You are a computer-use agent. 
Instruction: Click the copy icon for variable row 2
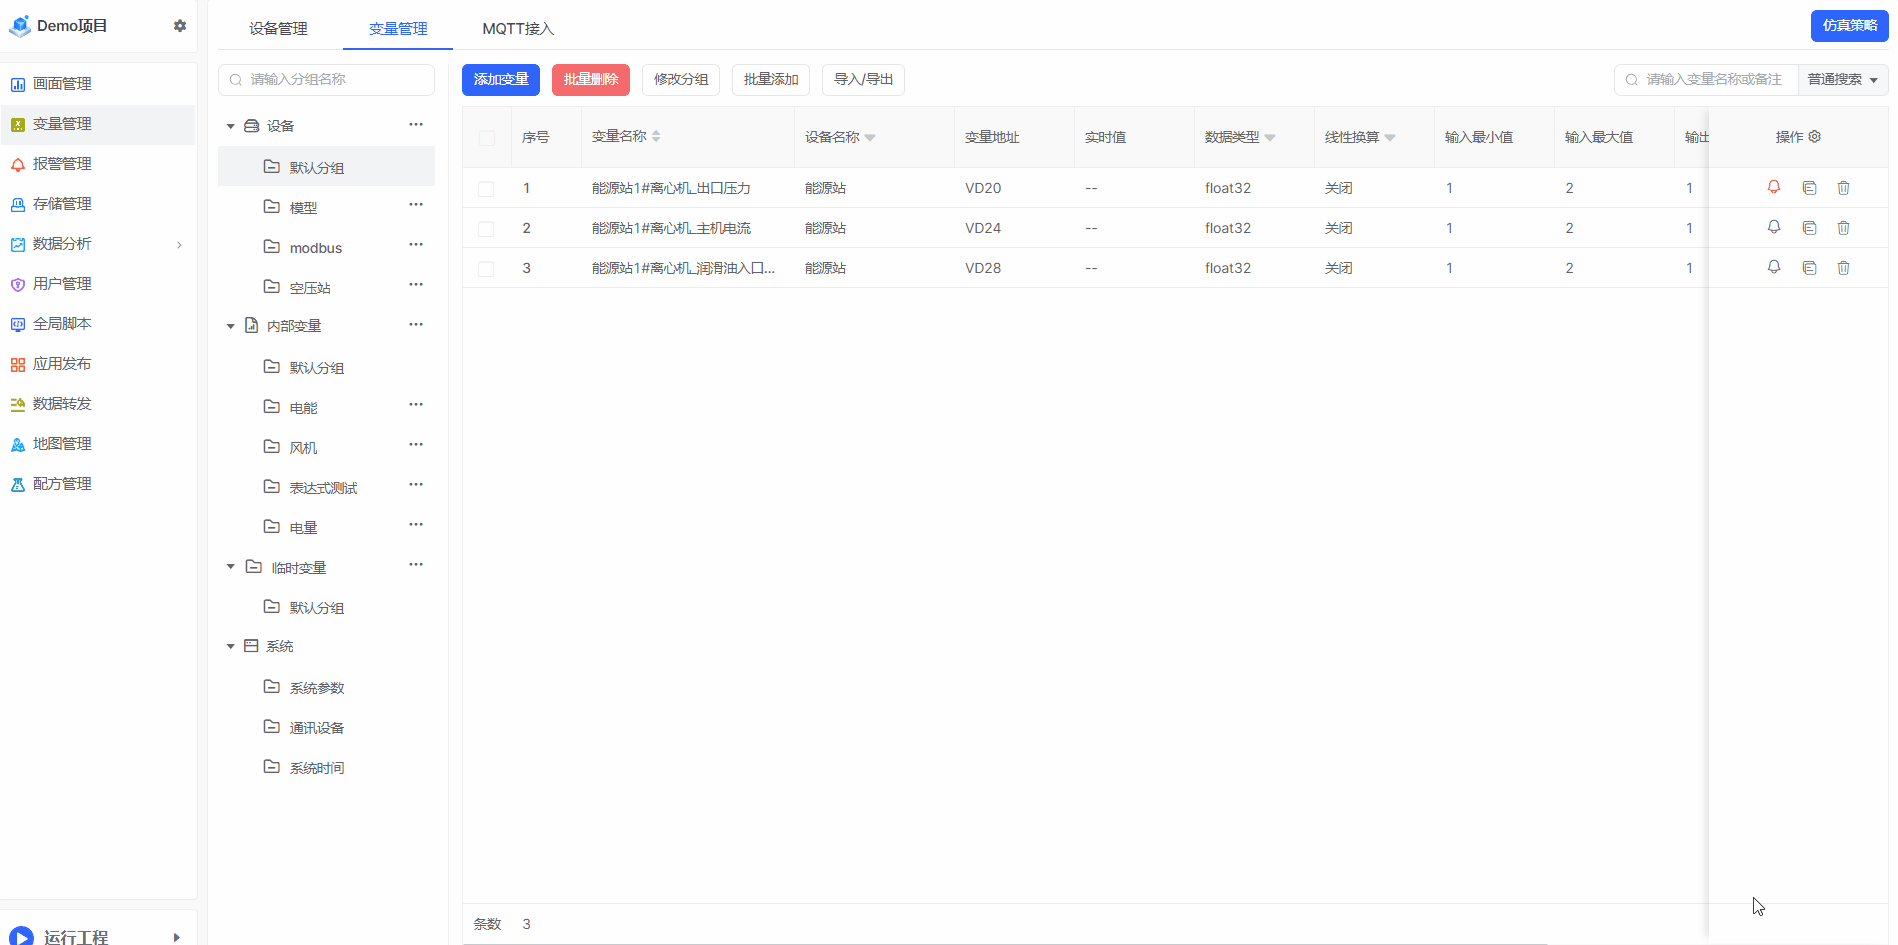point(1809,228)
